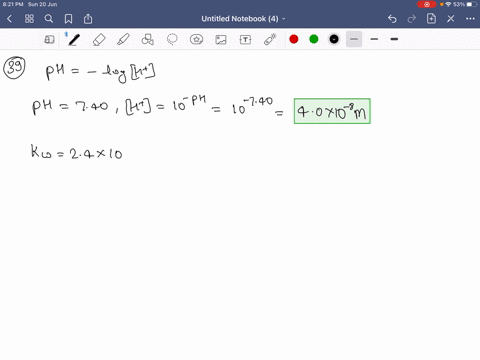The width and height of the screenshot is (480, 360).
Task: Select the medium stroke width
Action: coord(374,39)
